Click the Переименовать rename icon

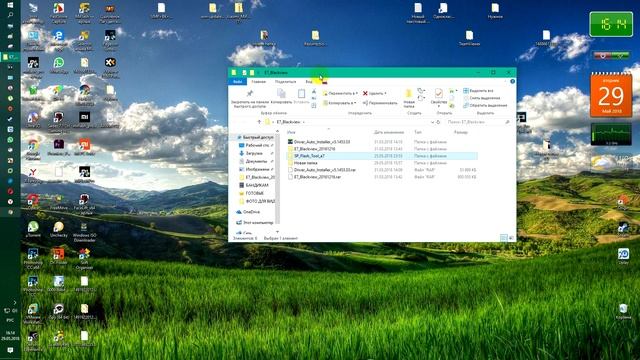[x=365, y=103]
